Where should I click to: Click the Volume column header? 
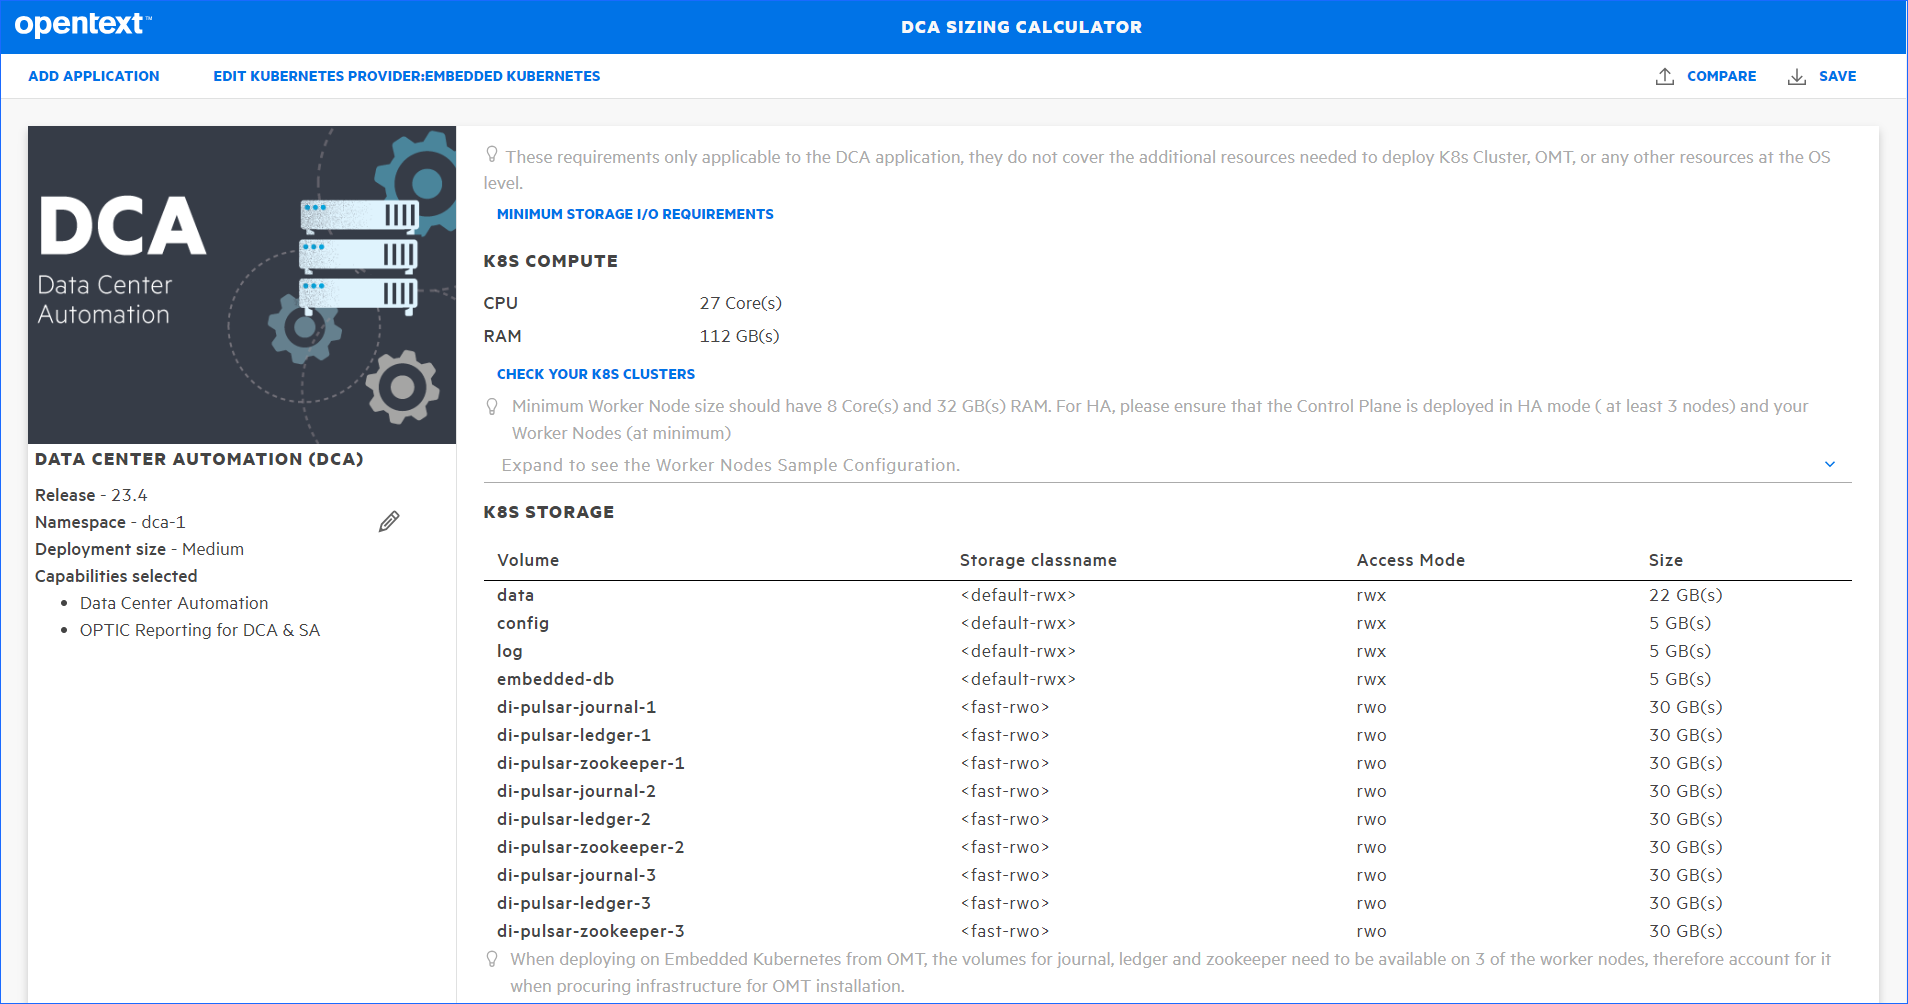click(528, 560)
